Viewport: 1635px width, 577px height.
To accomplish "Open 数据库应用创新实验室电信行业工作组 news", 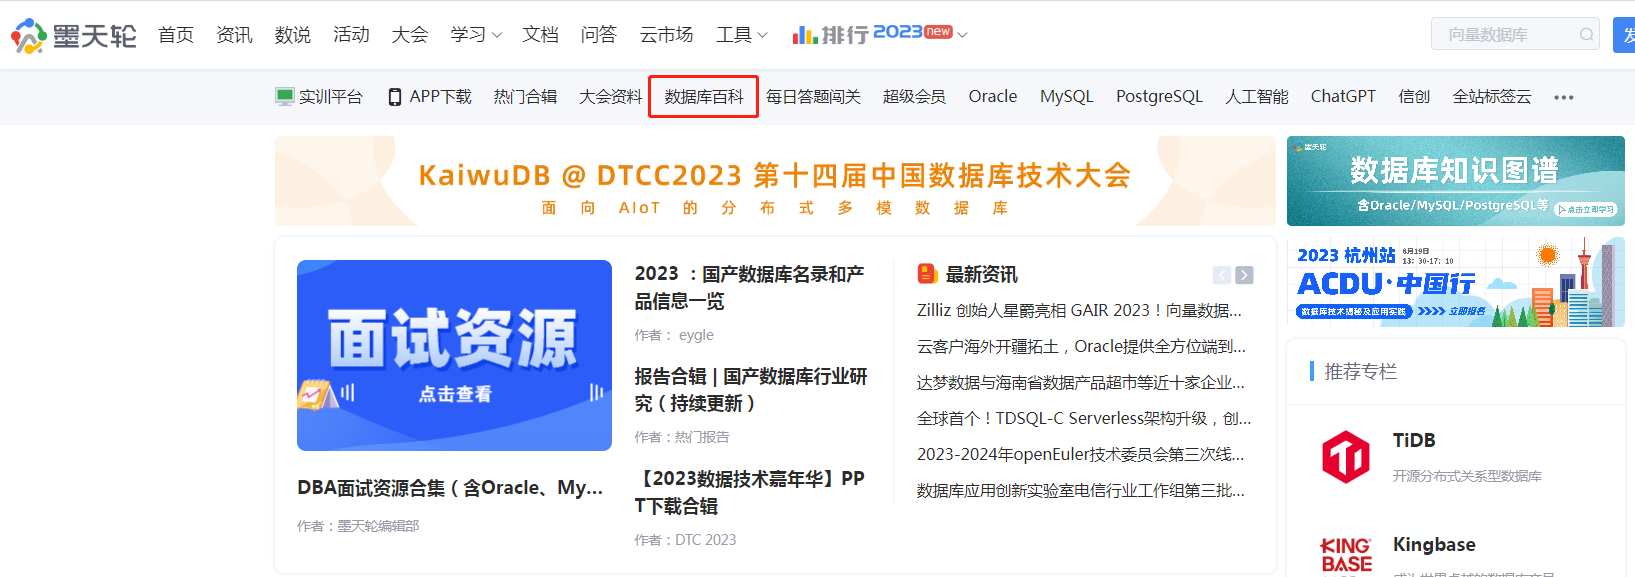I will (x=1081, y=491).
